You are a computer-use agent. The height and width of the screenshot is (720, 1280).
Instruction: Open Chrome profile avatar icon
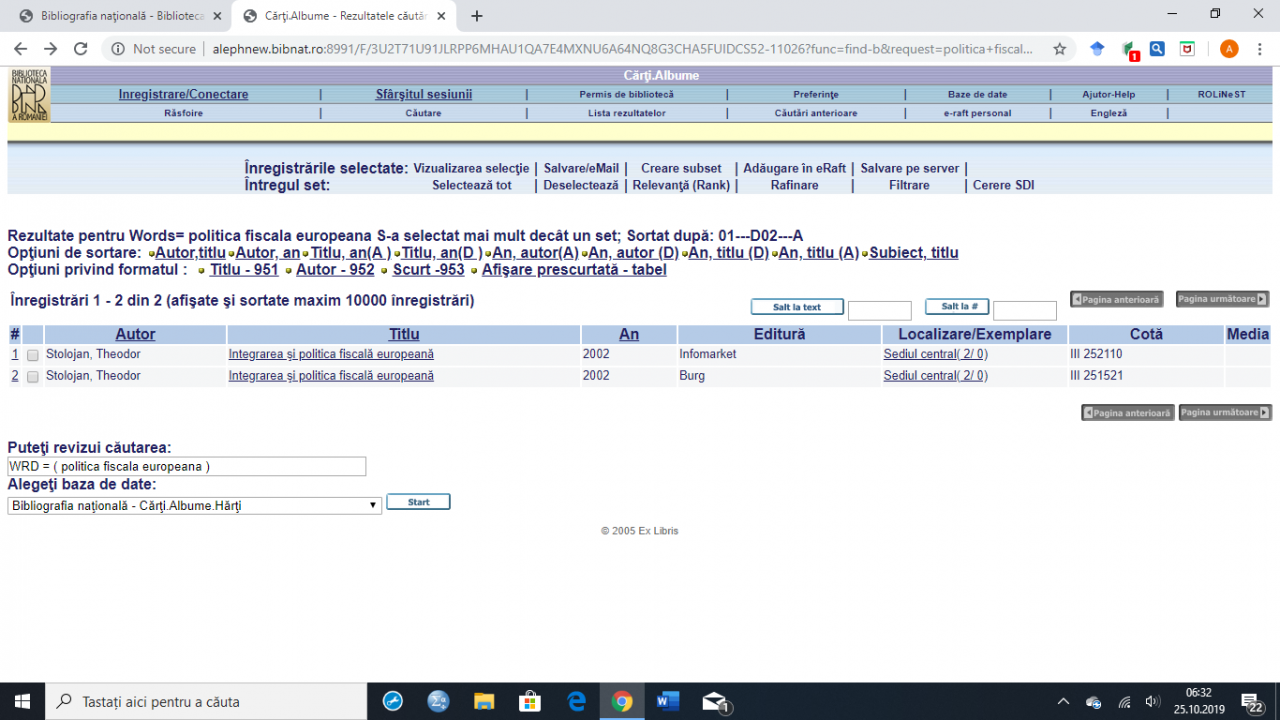pyautogui.click(x=1229, y=49)
